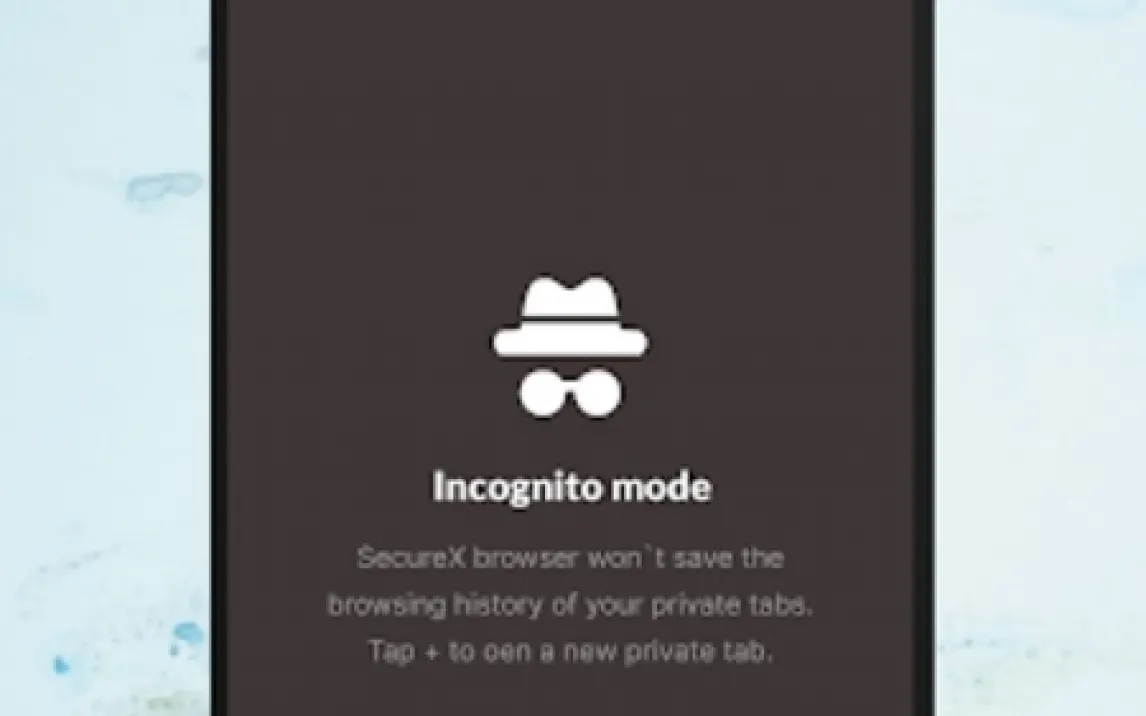Viewport: 1146px width, 716px height.
Task: Click "Tap + to open a new private tab."
Action: point(569,651)
